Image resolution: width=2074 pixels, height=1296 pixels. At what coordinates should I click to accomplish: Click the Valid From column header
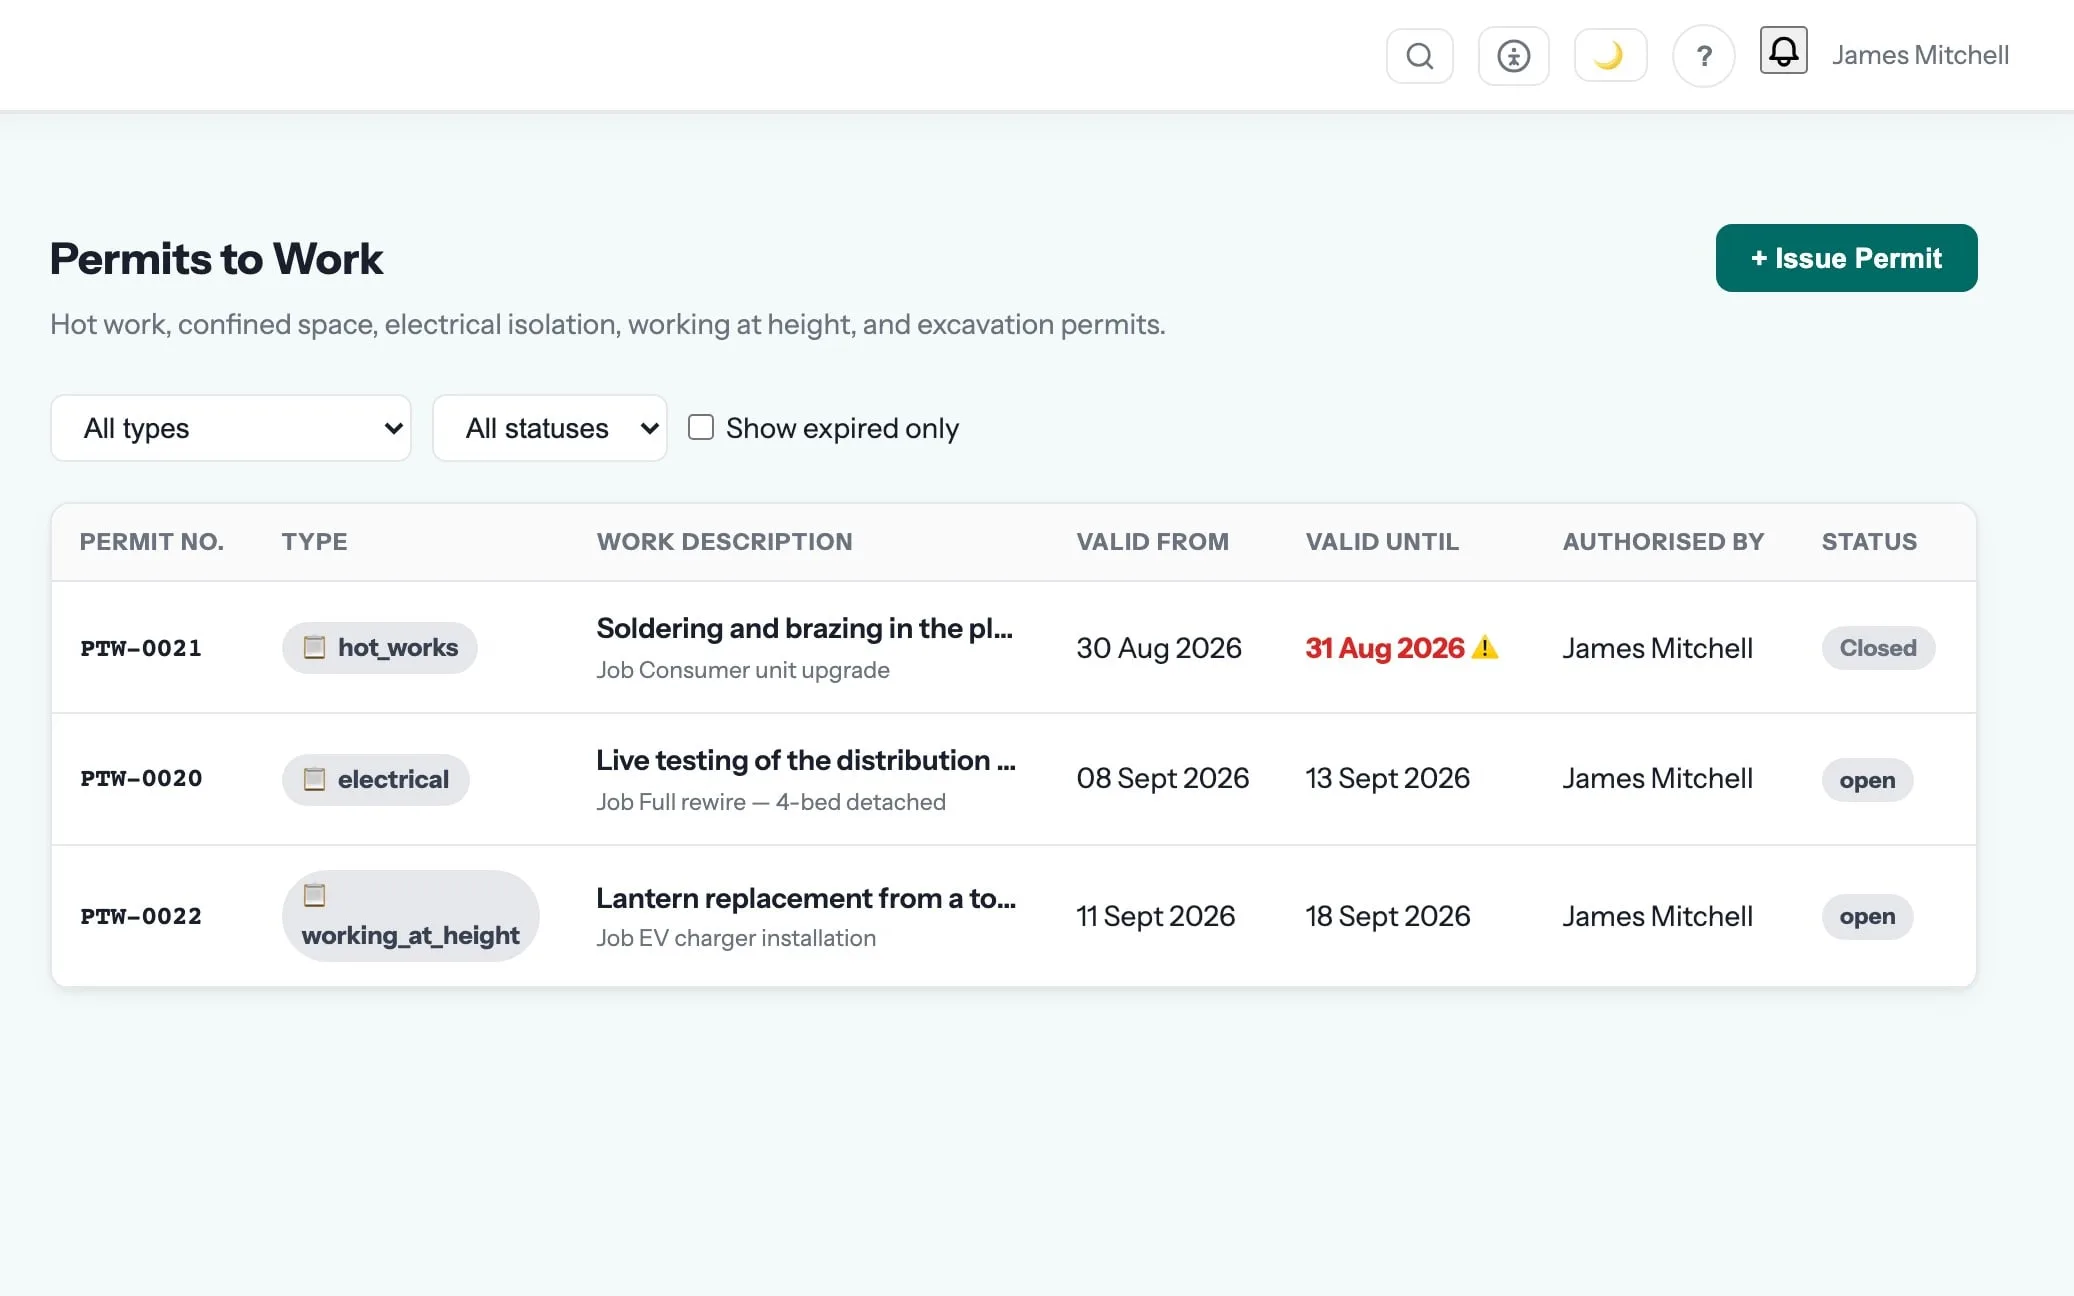tap(1152, 541)
